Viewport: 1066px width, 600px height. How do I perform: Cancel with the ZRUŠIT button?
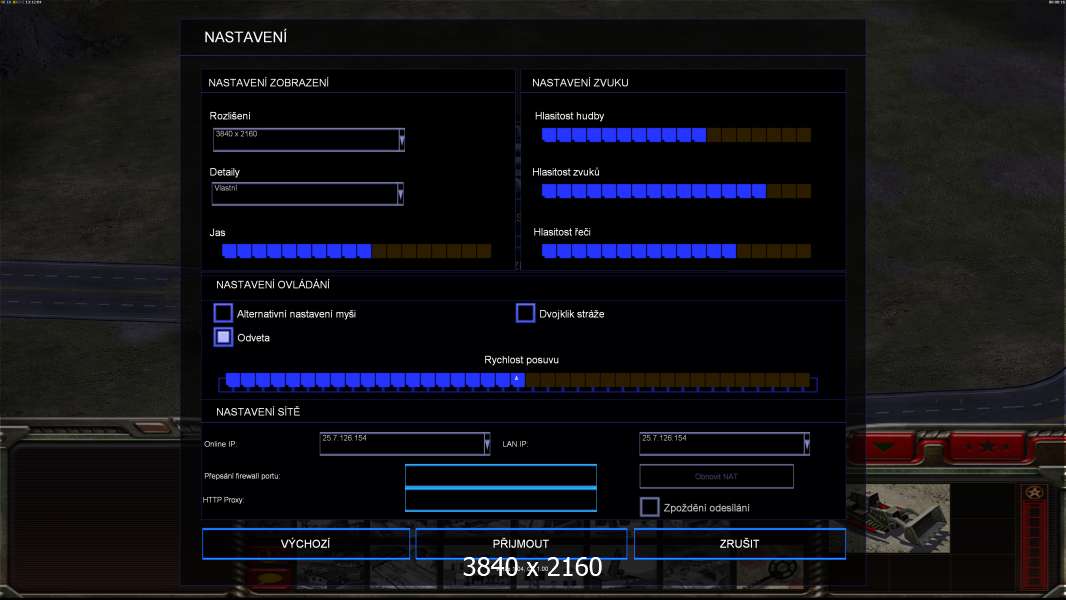[739, 544]
